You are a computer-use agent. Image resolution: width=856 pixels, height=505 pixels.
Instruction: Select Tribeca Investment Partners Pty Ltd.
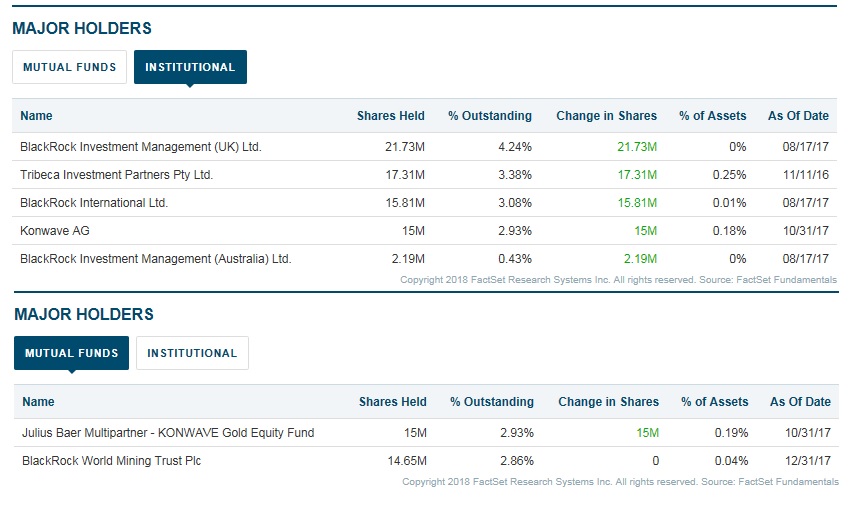117,175
